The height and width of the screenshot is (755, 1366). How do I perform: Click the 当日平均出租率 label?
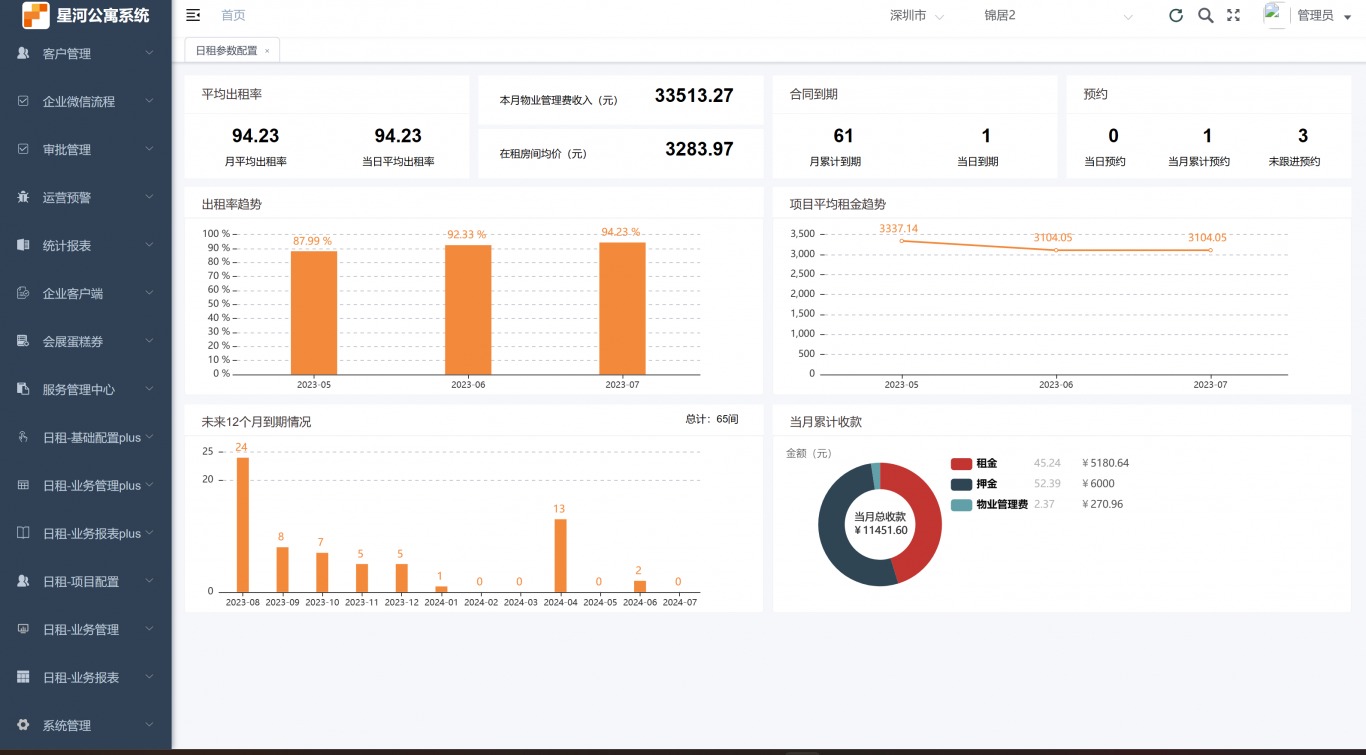pyautogui.click(x=398, y=161)
